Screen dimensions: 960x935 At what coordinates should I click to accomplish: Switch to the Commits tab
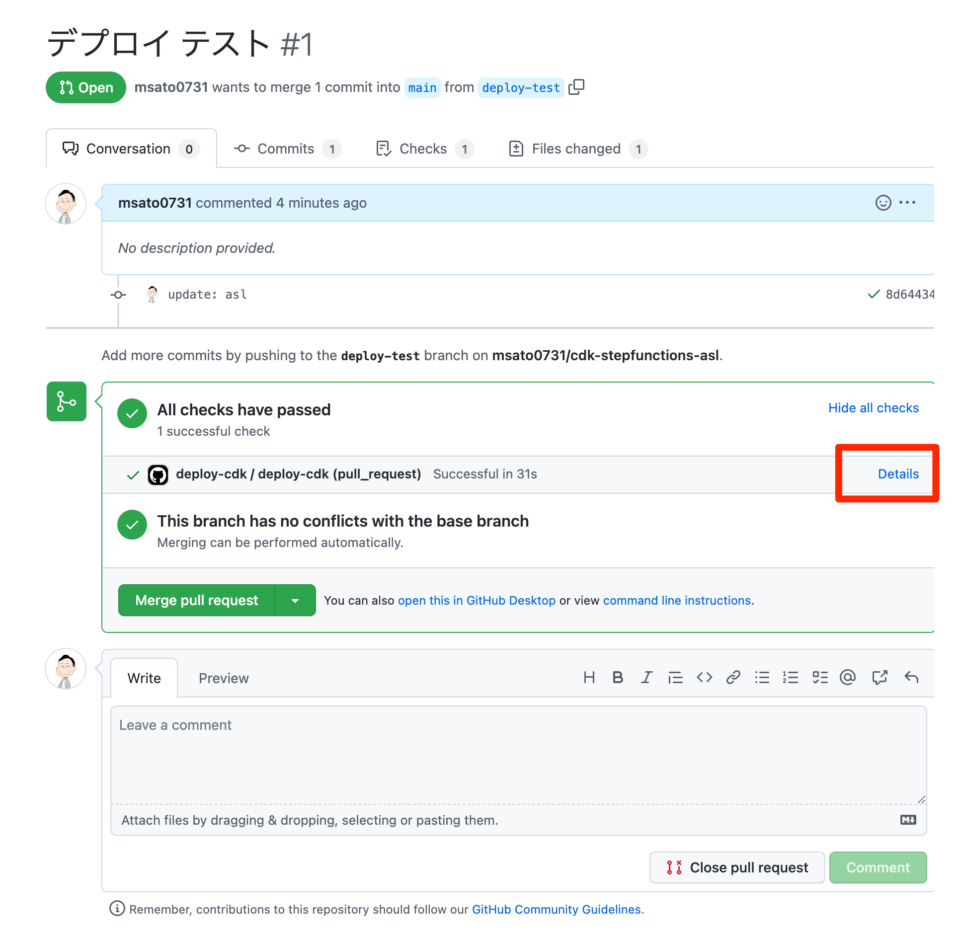(288, 148)
